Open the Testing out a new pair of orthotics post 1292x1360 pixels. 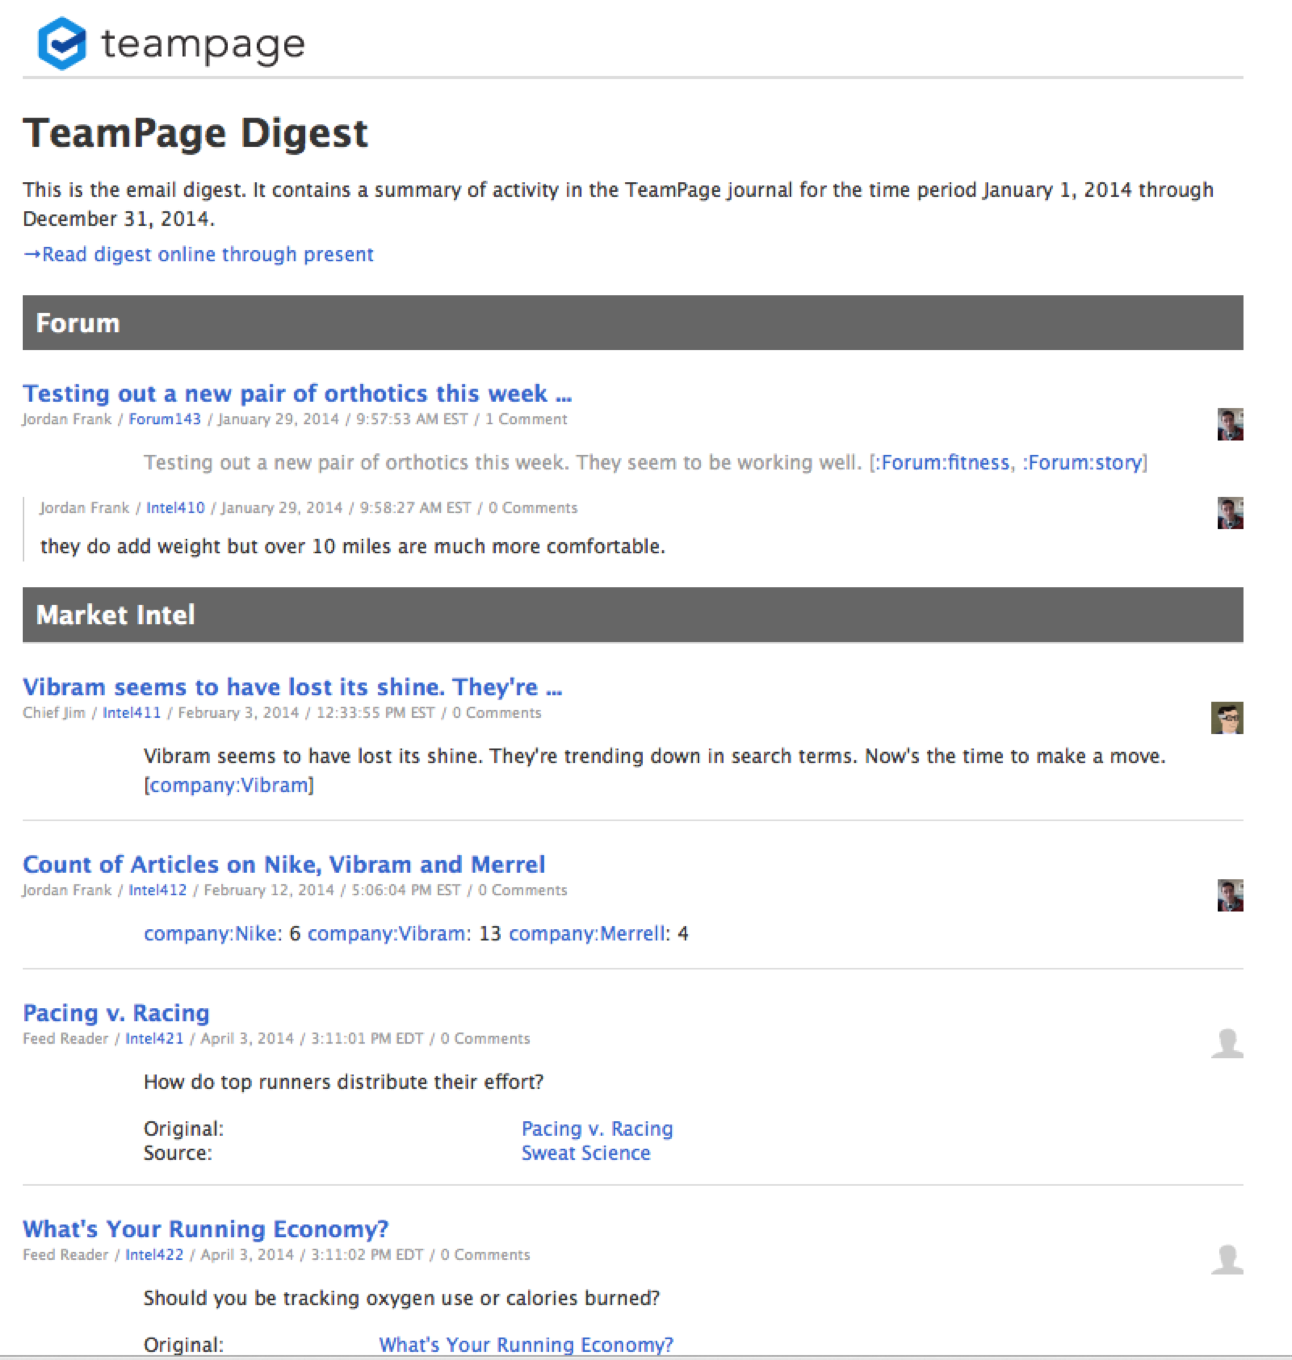pos(297,393)
